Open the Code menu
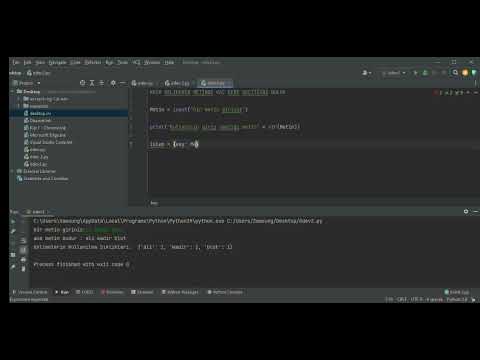Viewport: 480px width, 360px height. (75, 62)
